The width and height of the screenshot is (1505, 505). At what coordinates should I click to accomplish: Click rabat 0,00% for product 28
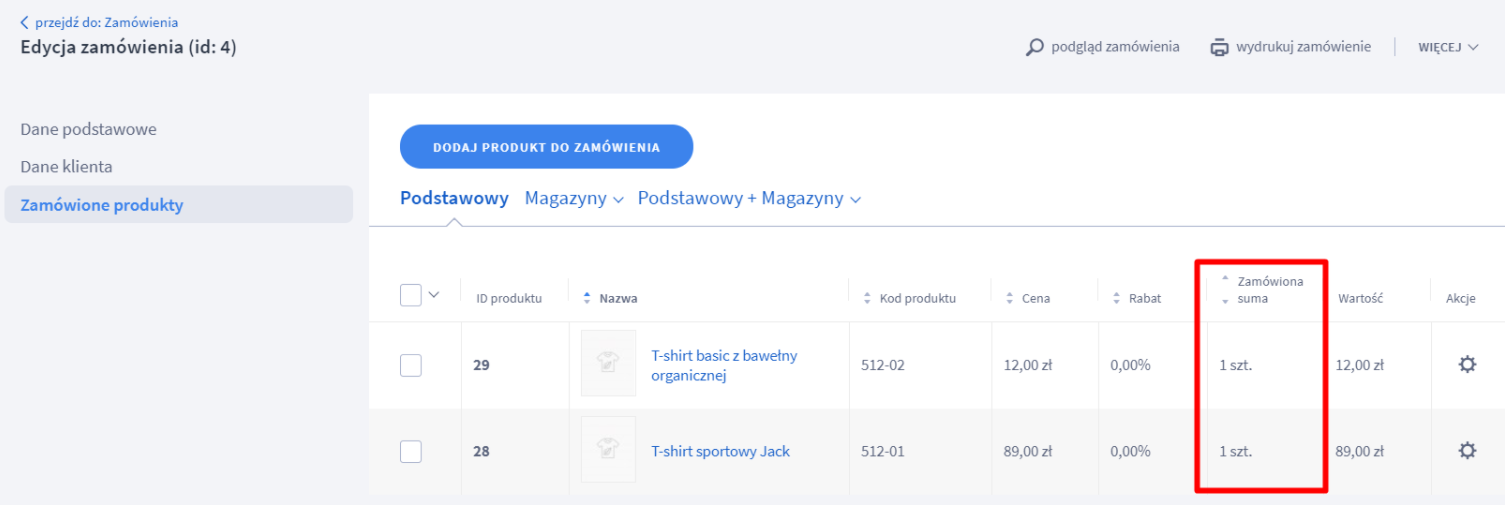point(1130,451)
